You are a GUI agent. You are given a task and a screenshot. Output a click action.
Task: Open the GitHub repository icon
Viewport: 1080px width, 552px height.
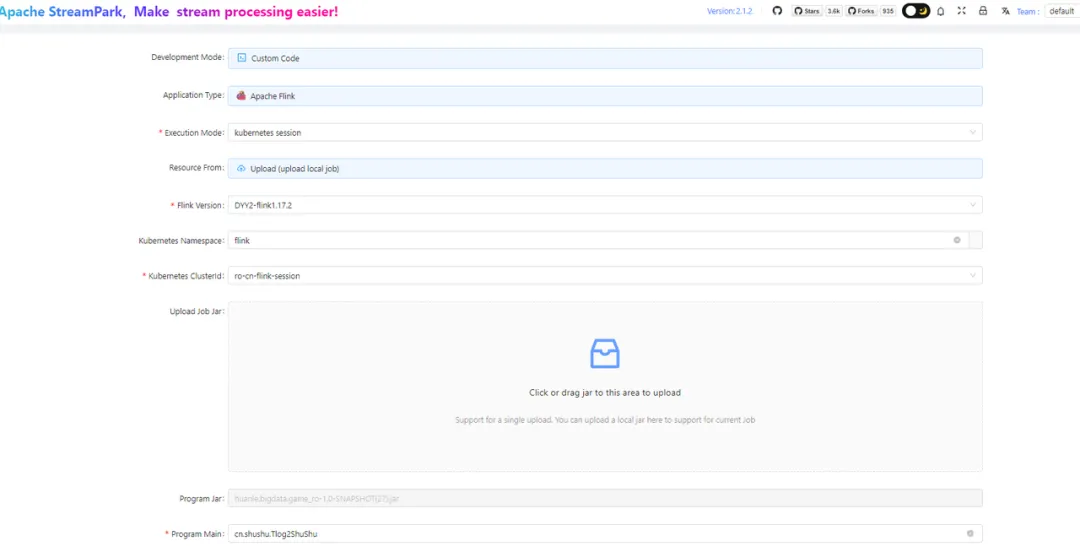[777, 11]
